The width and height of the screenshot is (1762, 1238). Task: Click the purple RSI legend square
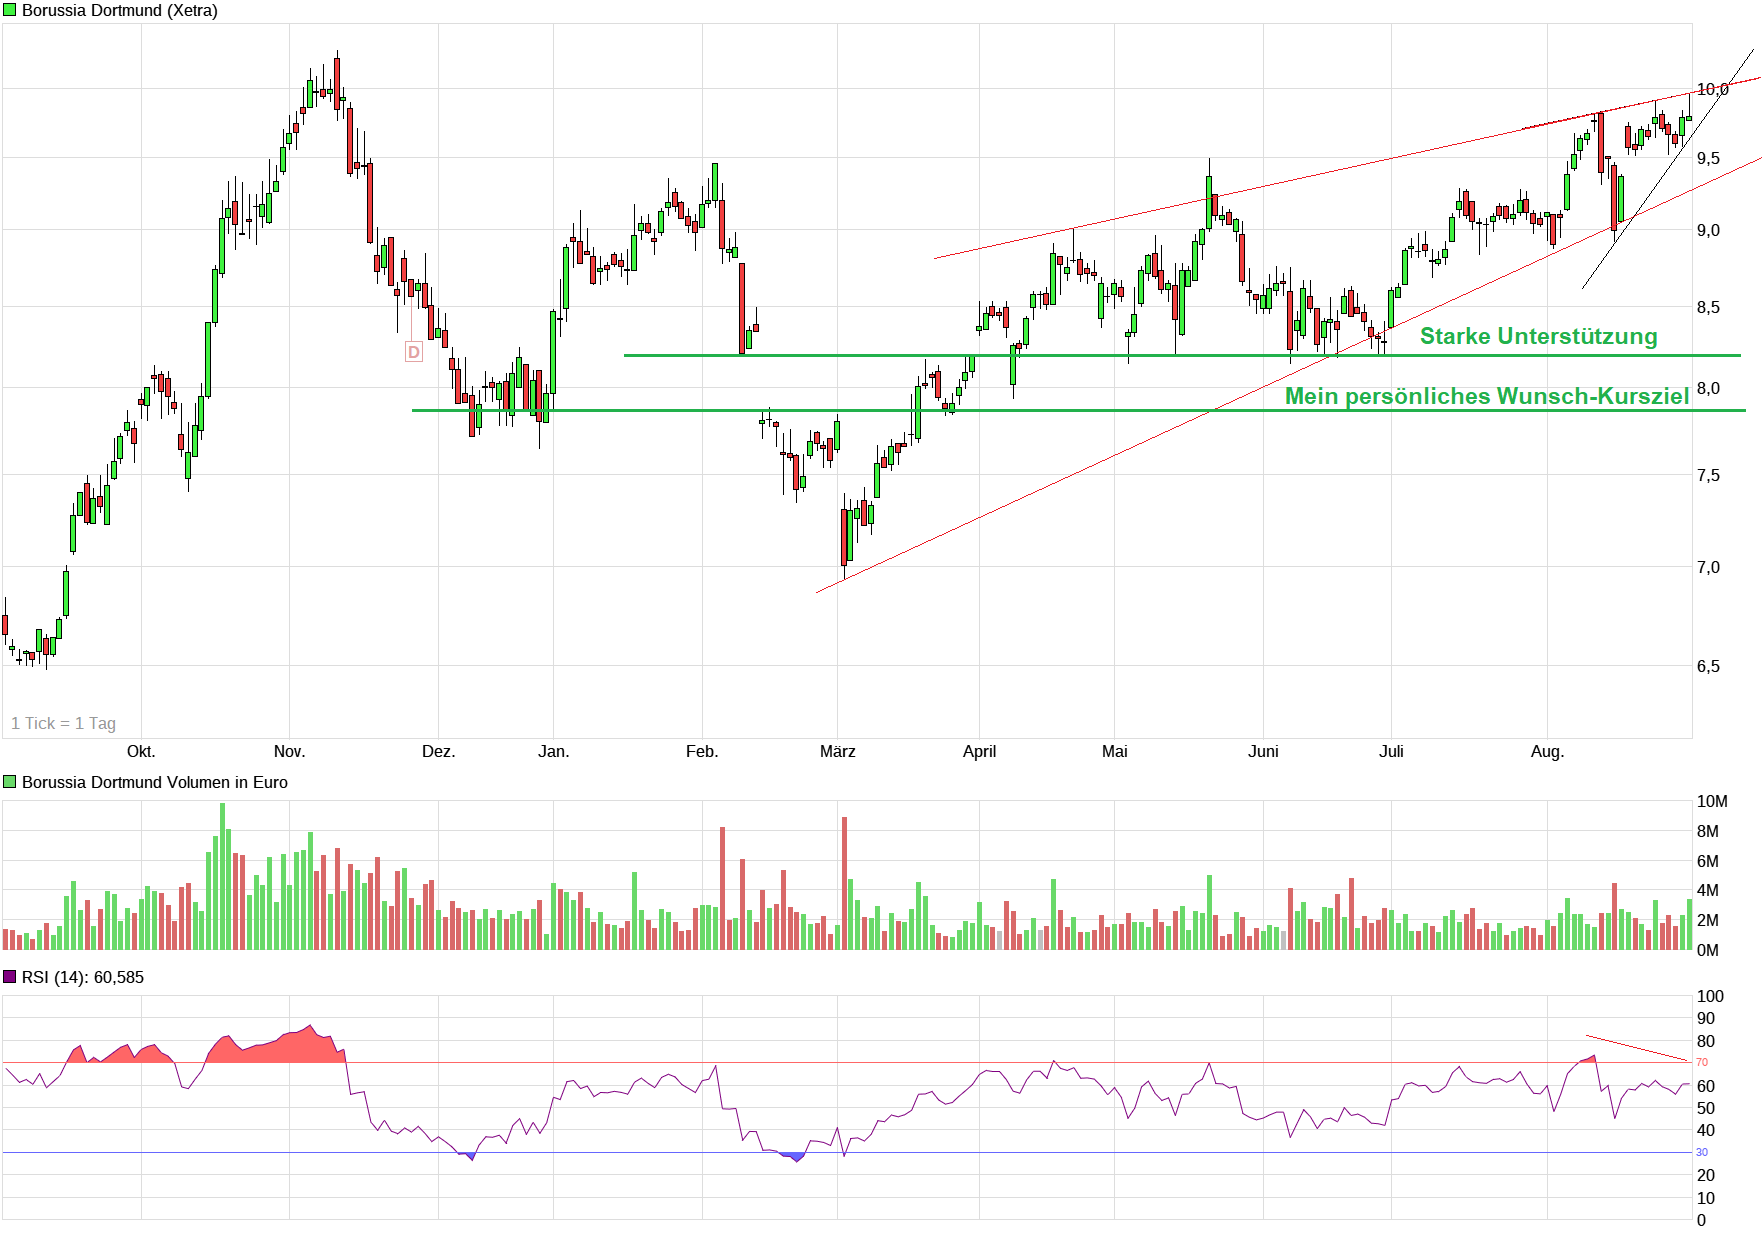[10, 977]
